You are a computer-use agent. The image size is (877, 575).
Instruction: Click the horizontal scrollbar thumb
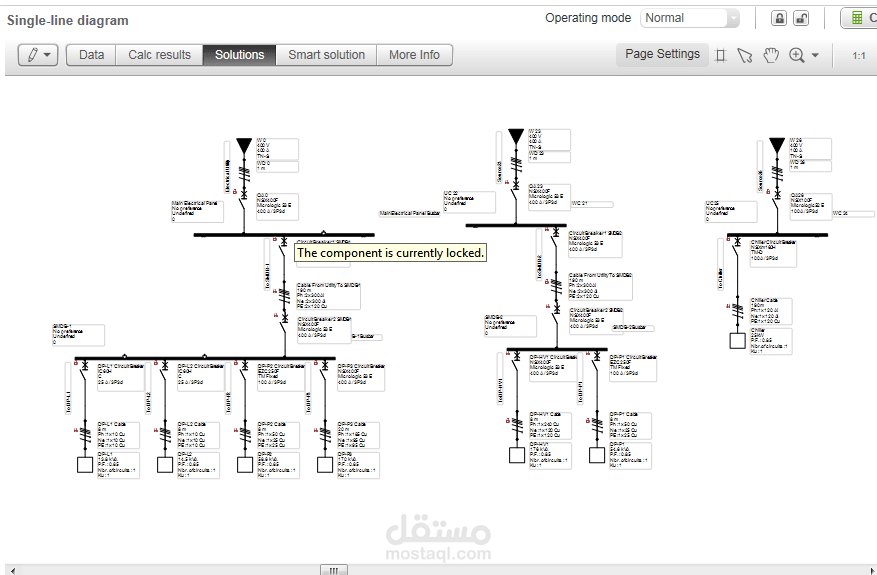pyautogui.click(x=334, y=570)
